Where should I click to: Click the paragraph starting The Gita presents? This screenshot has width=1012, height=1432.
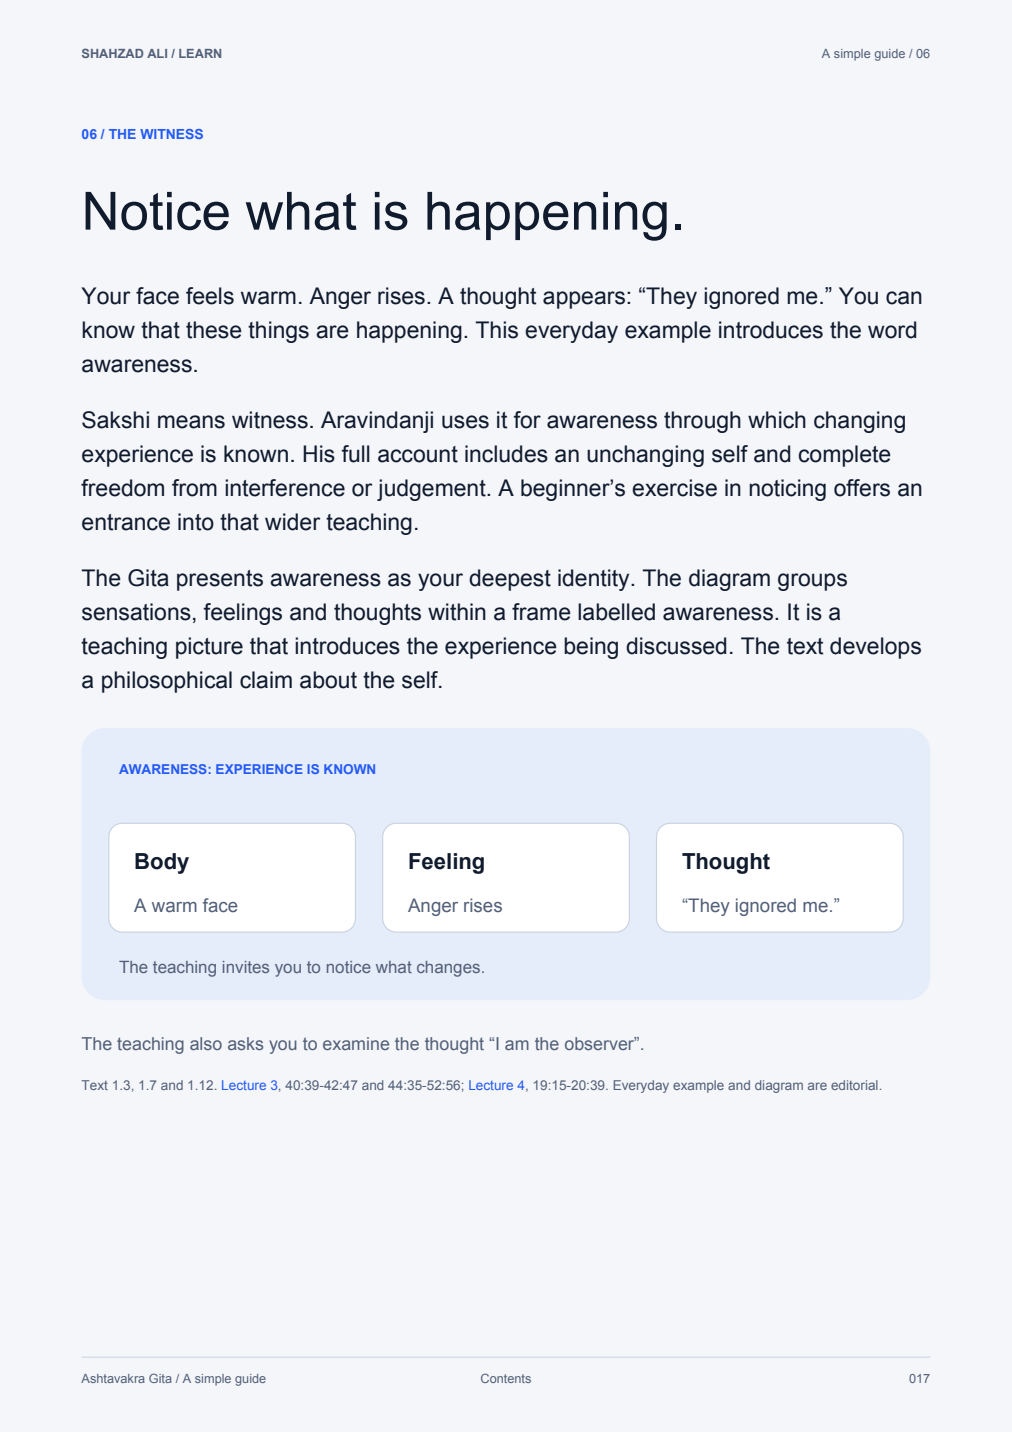click(502, 629)
